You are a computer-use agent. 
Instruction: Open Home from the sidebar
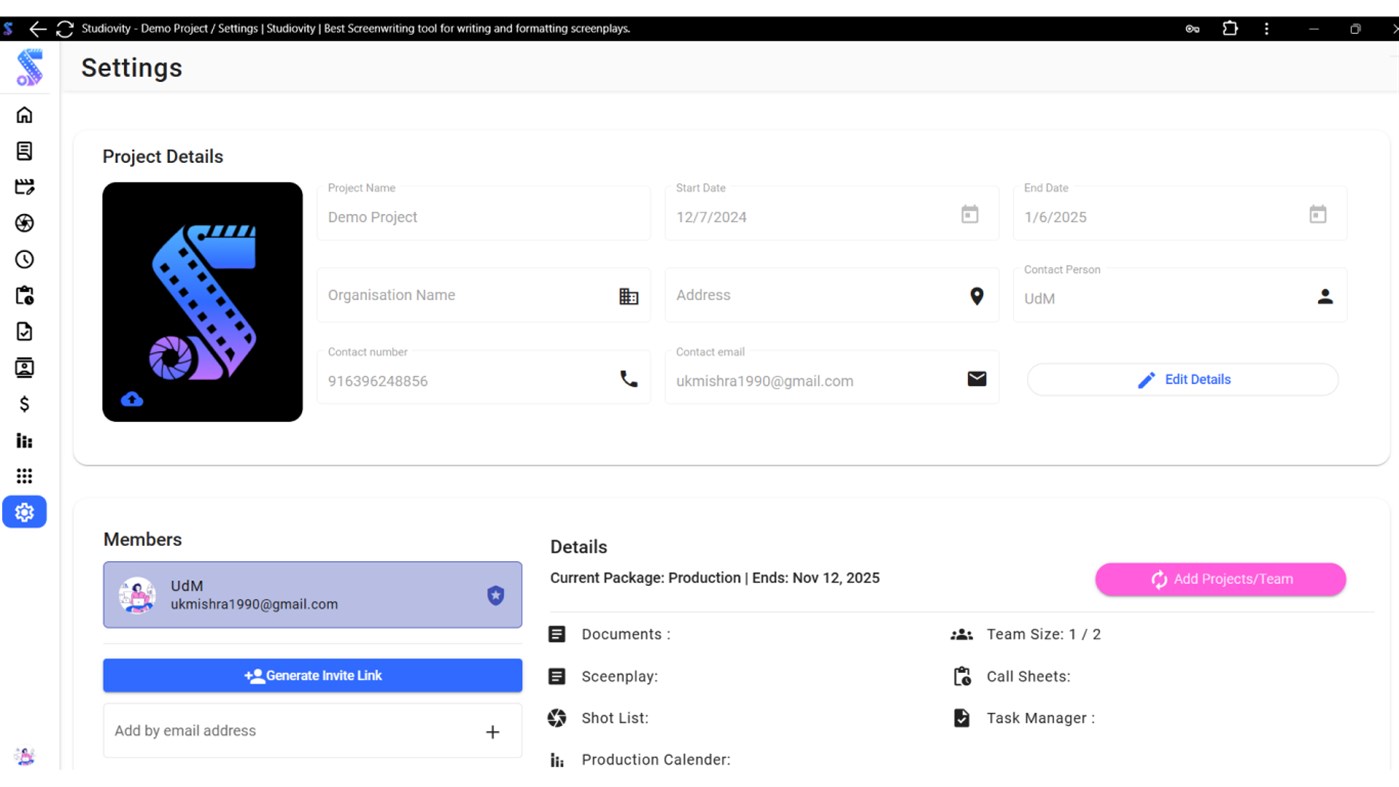coord(25,114)
